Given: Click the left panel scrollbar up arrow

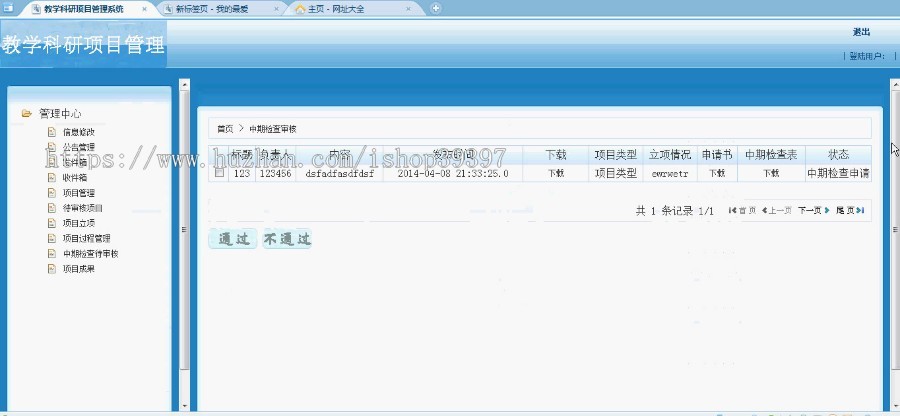Looking at the screenshot, I should pyautogui.click(x=184, y=85).
